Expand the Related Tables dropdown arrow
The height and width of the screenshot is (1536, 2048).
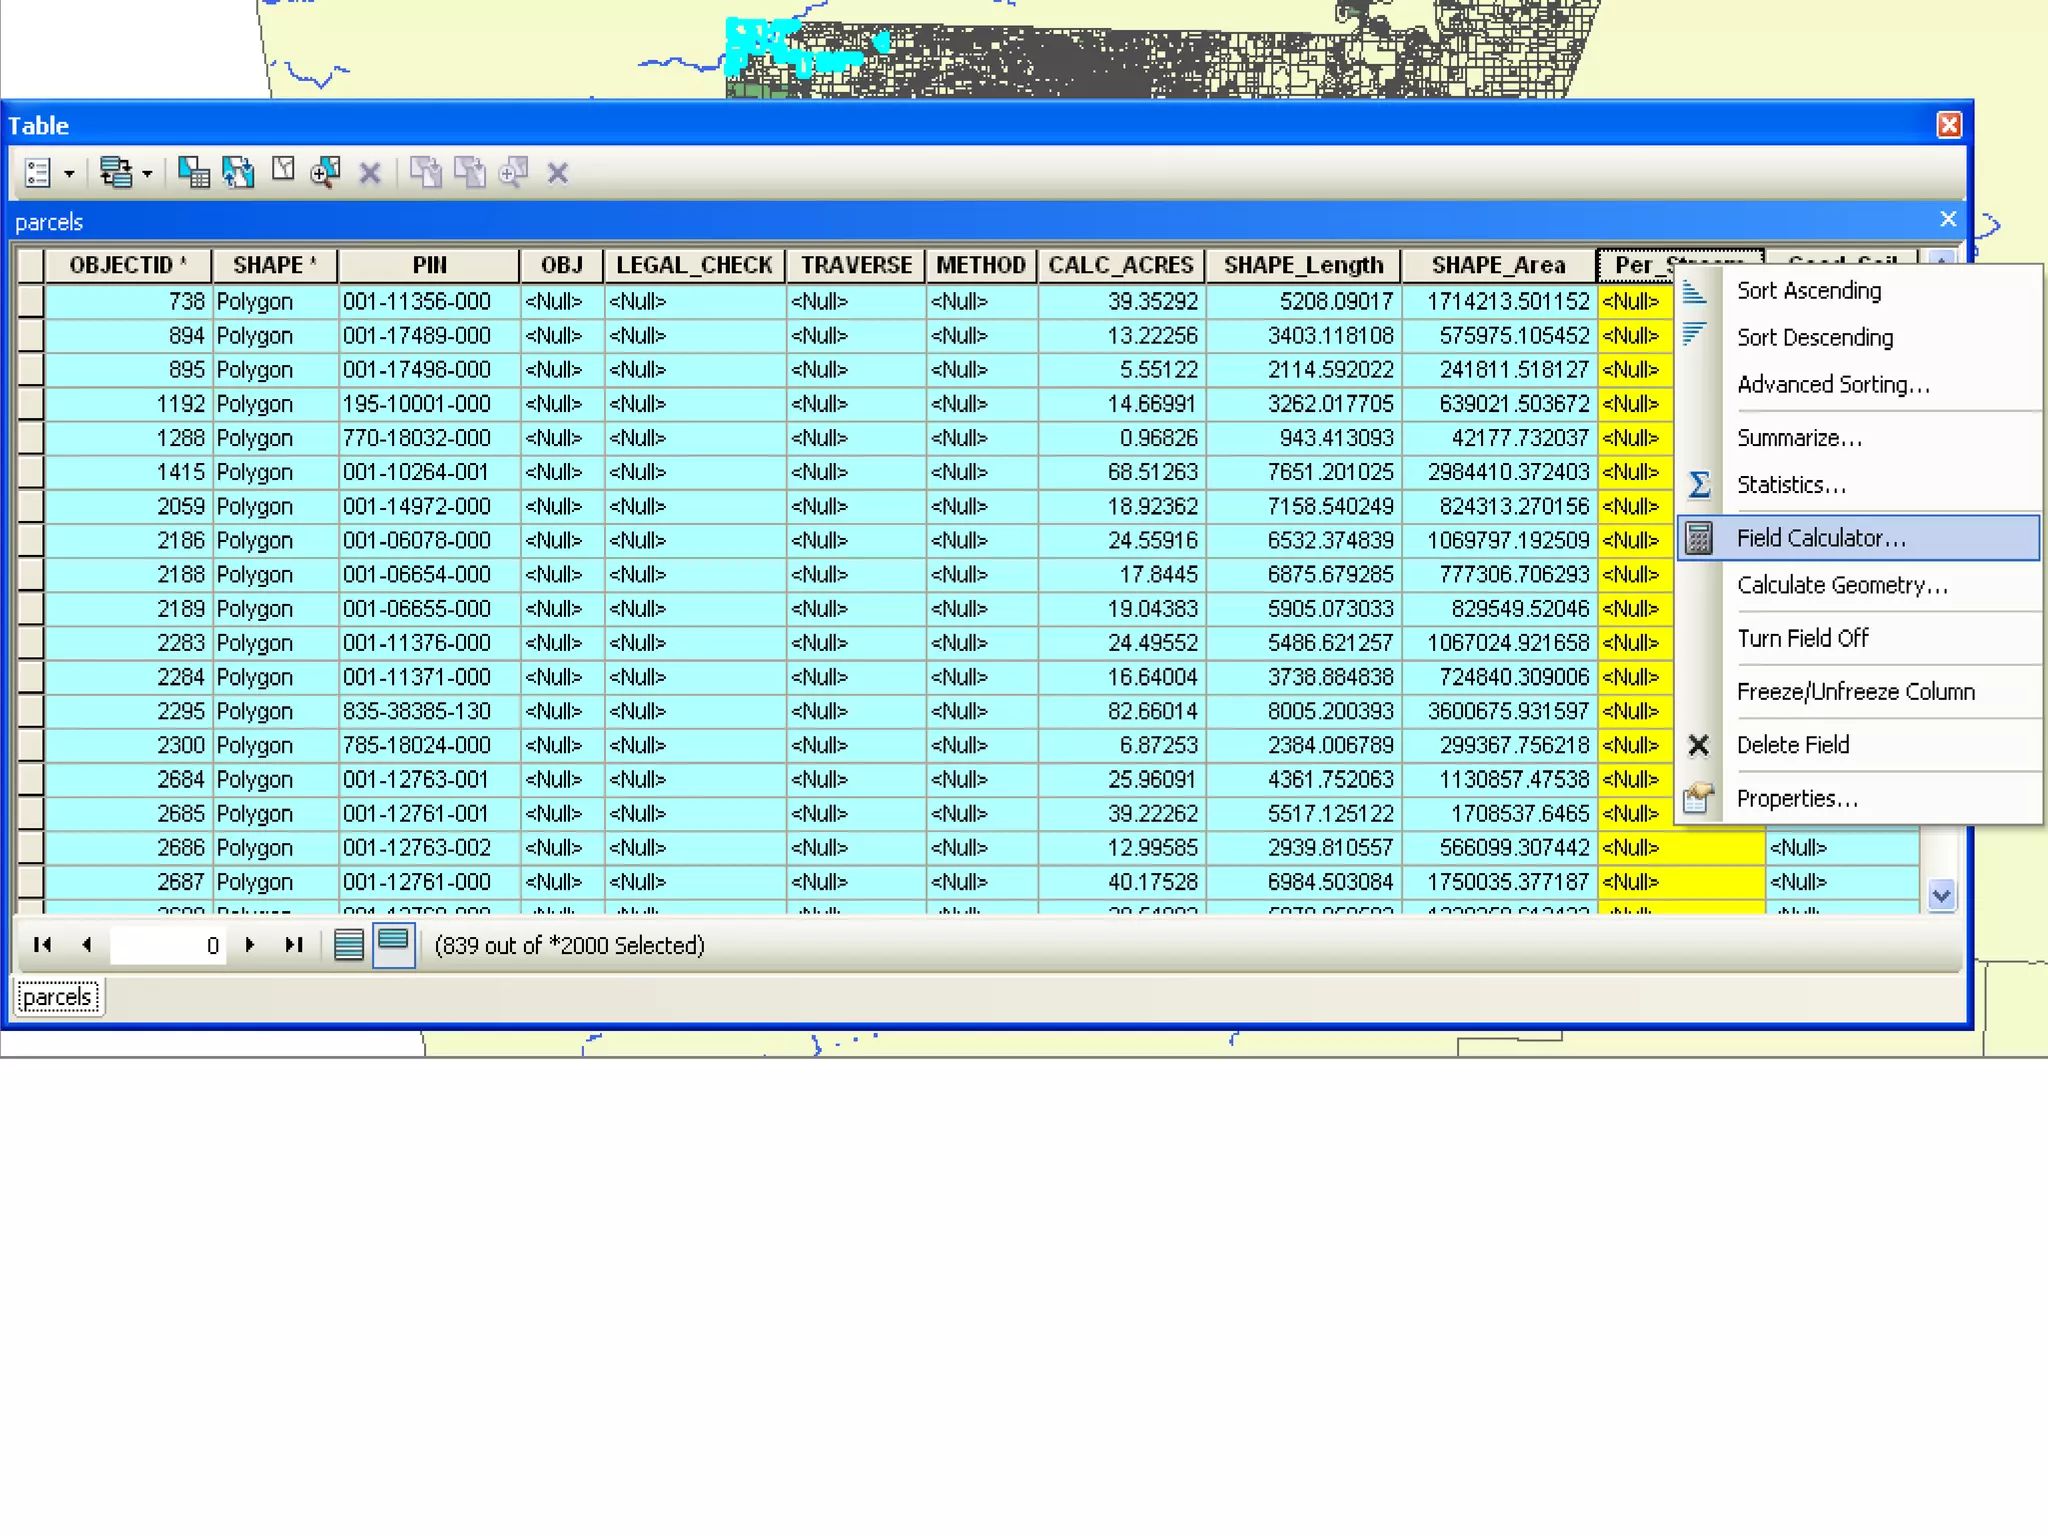click(147, 174)
